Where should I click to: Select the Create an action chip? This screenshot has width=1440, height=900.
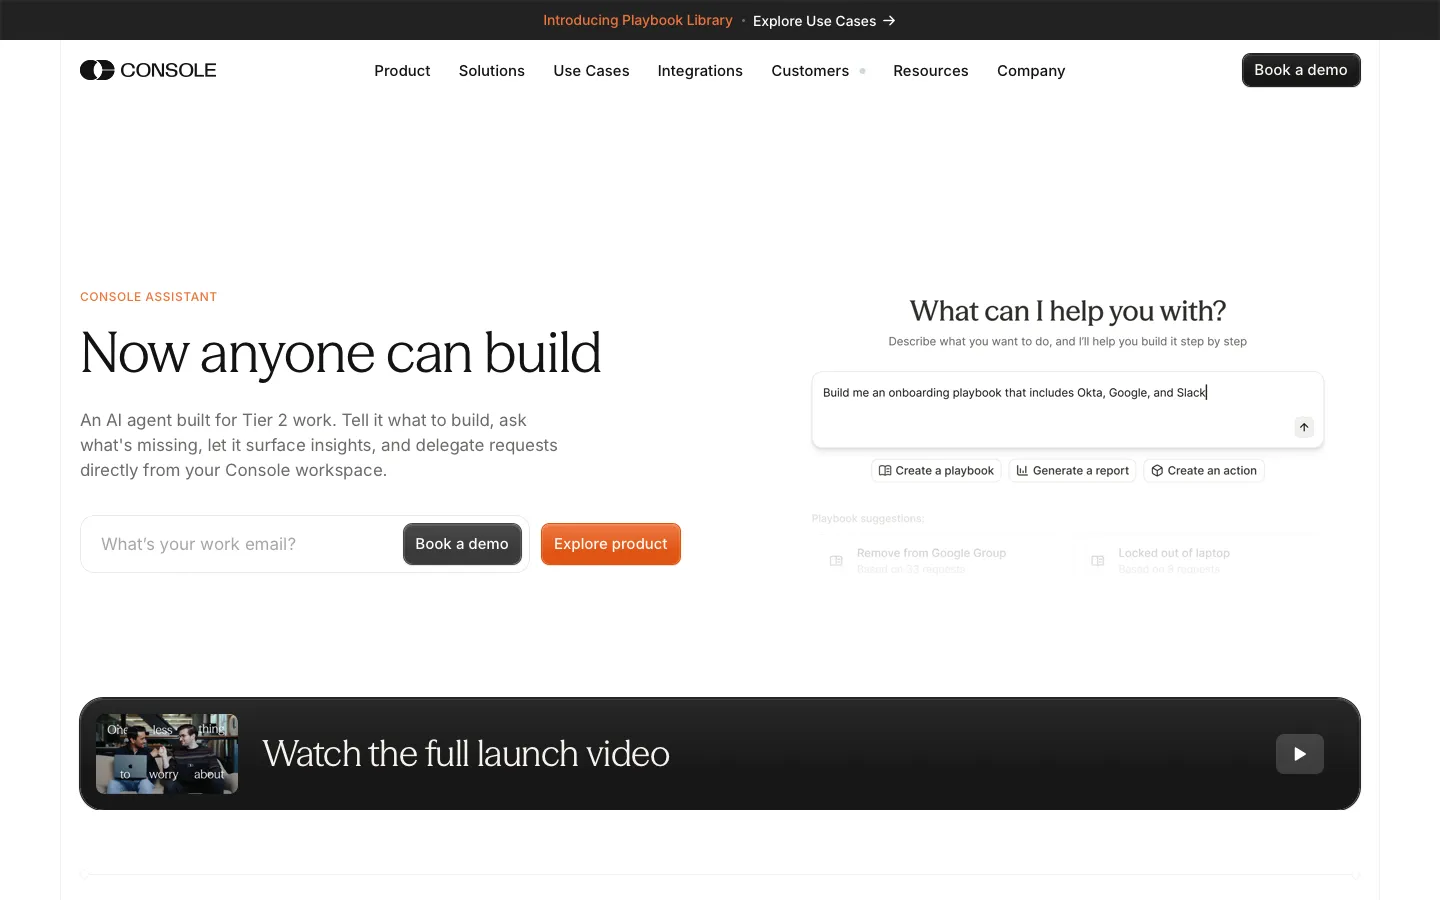tap(1204, 471)
